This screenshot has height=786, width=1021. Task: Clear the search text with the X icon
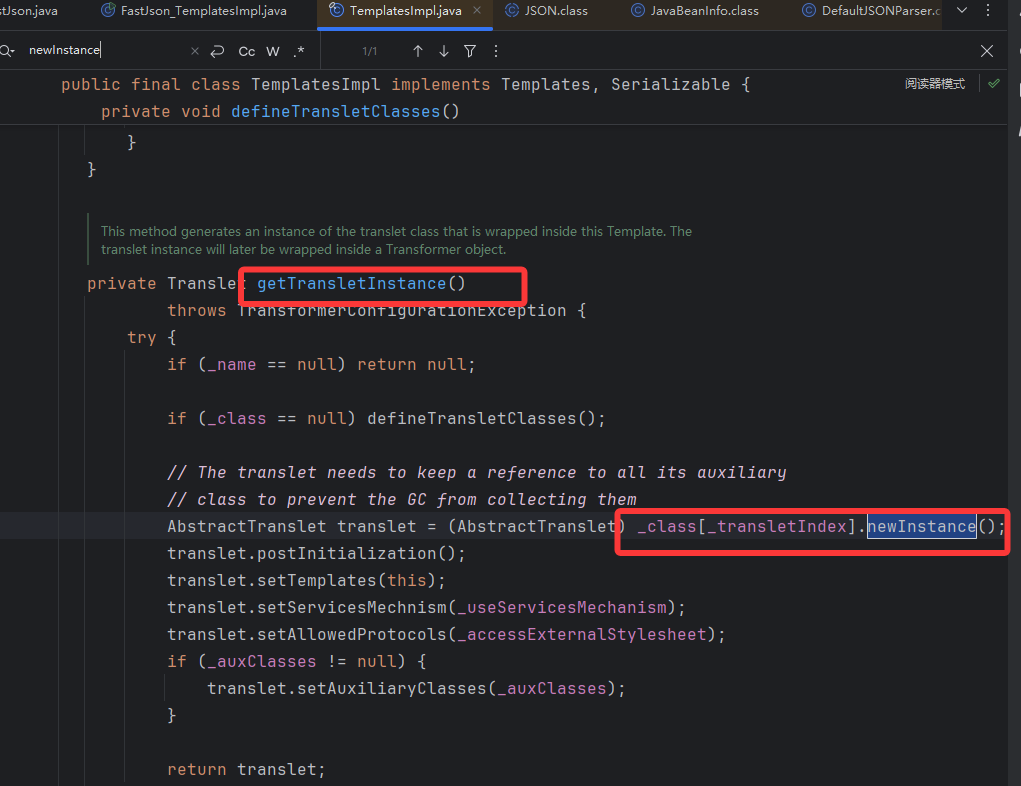(193, 51)
